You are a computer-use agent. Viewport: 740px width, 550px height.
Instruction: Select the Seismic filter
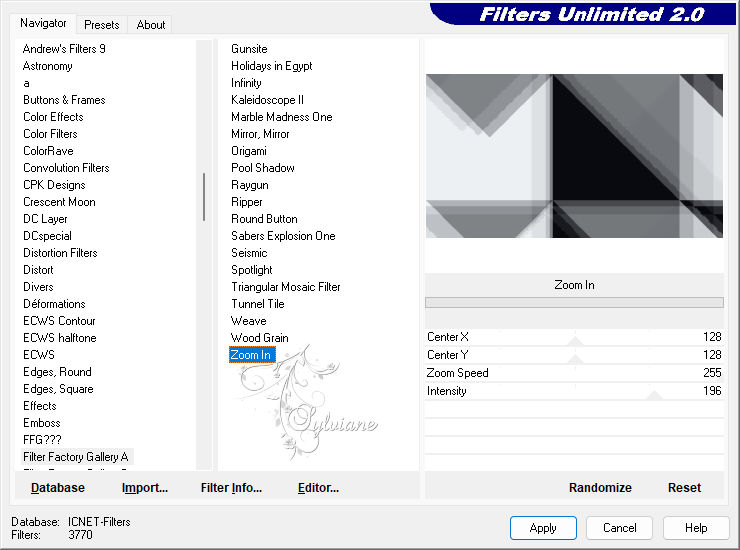(249, 253)
